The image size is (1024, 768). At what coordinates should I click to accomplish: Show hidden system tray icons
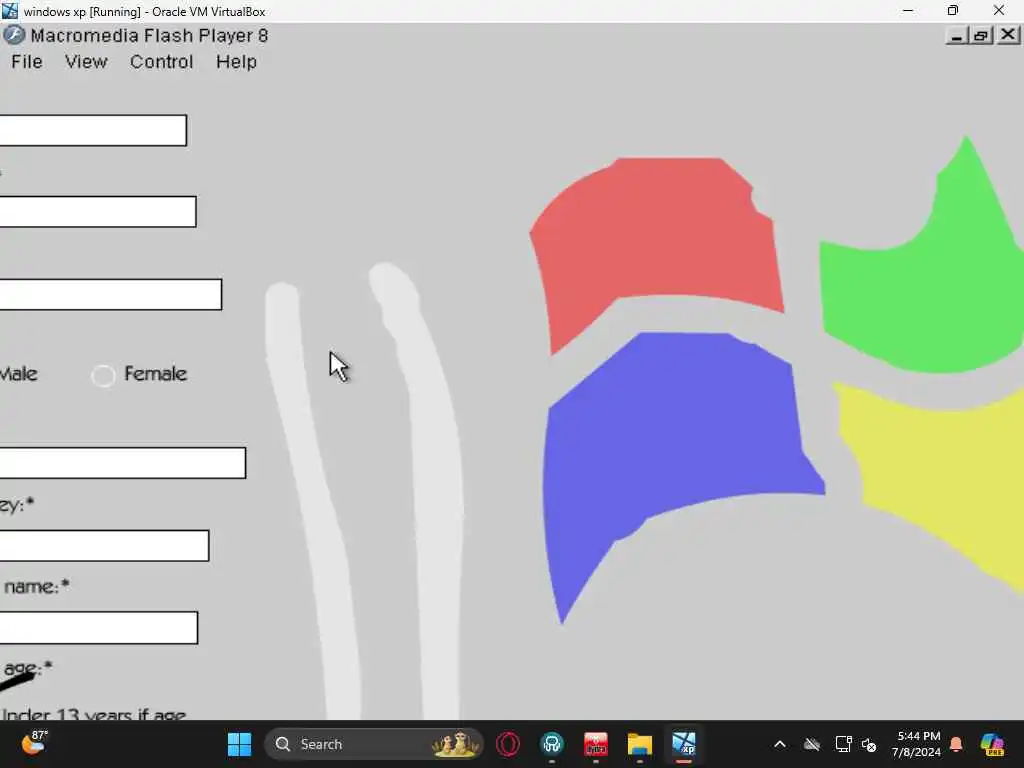click(780, 744)
